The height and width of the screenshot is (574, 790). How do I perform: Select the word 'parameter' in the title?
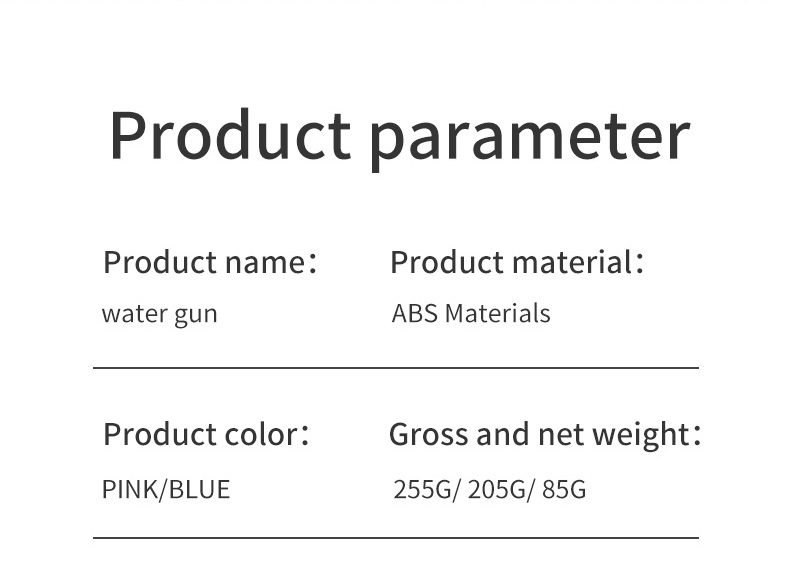530,142
